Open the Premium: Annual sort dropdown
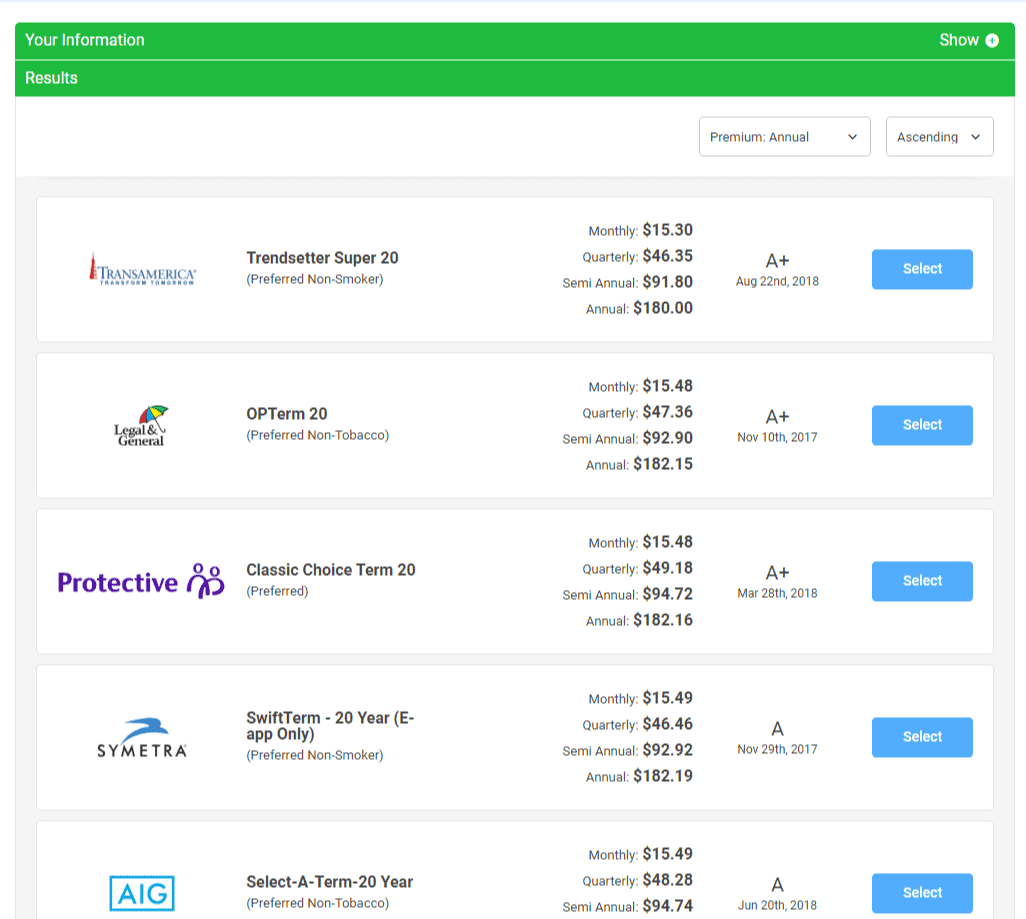 pos(785,137)
